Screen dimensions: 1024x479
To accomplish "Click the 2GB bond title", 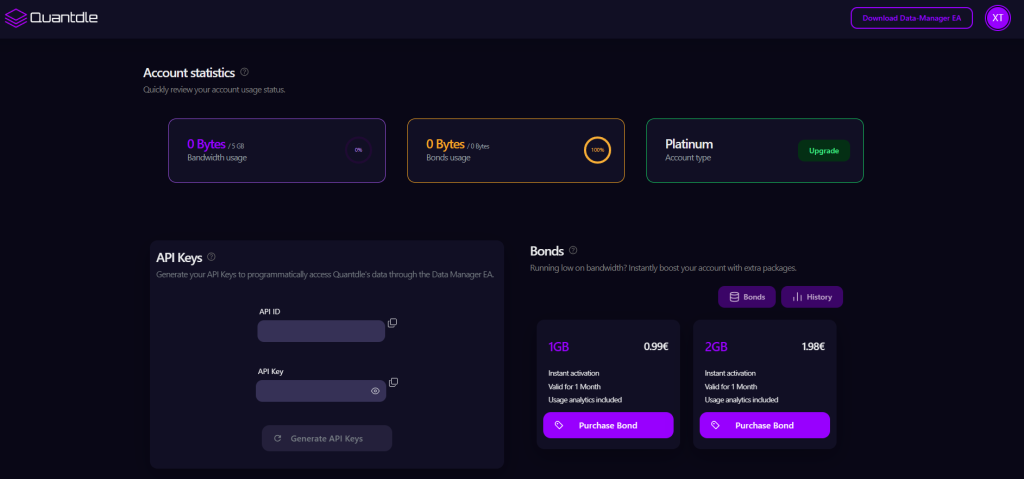I will [716, 347].
